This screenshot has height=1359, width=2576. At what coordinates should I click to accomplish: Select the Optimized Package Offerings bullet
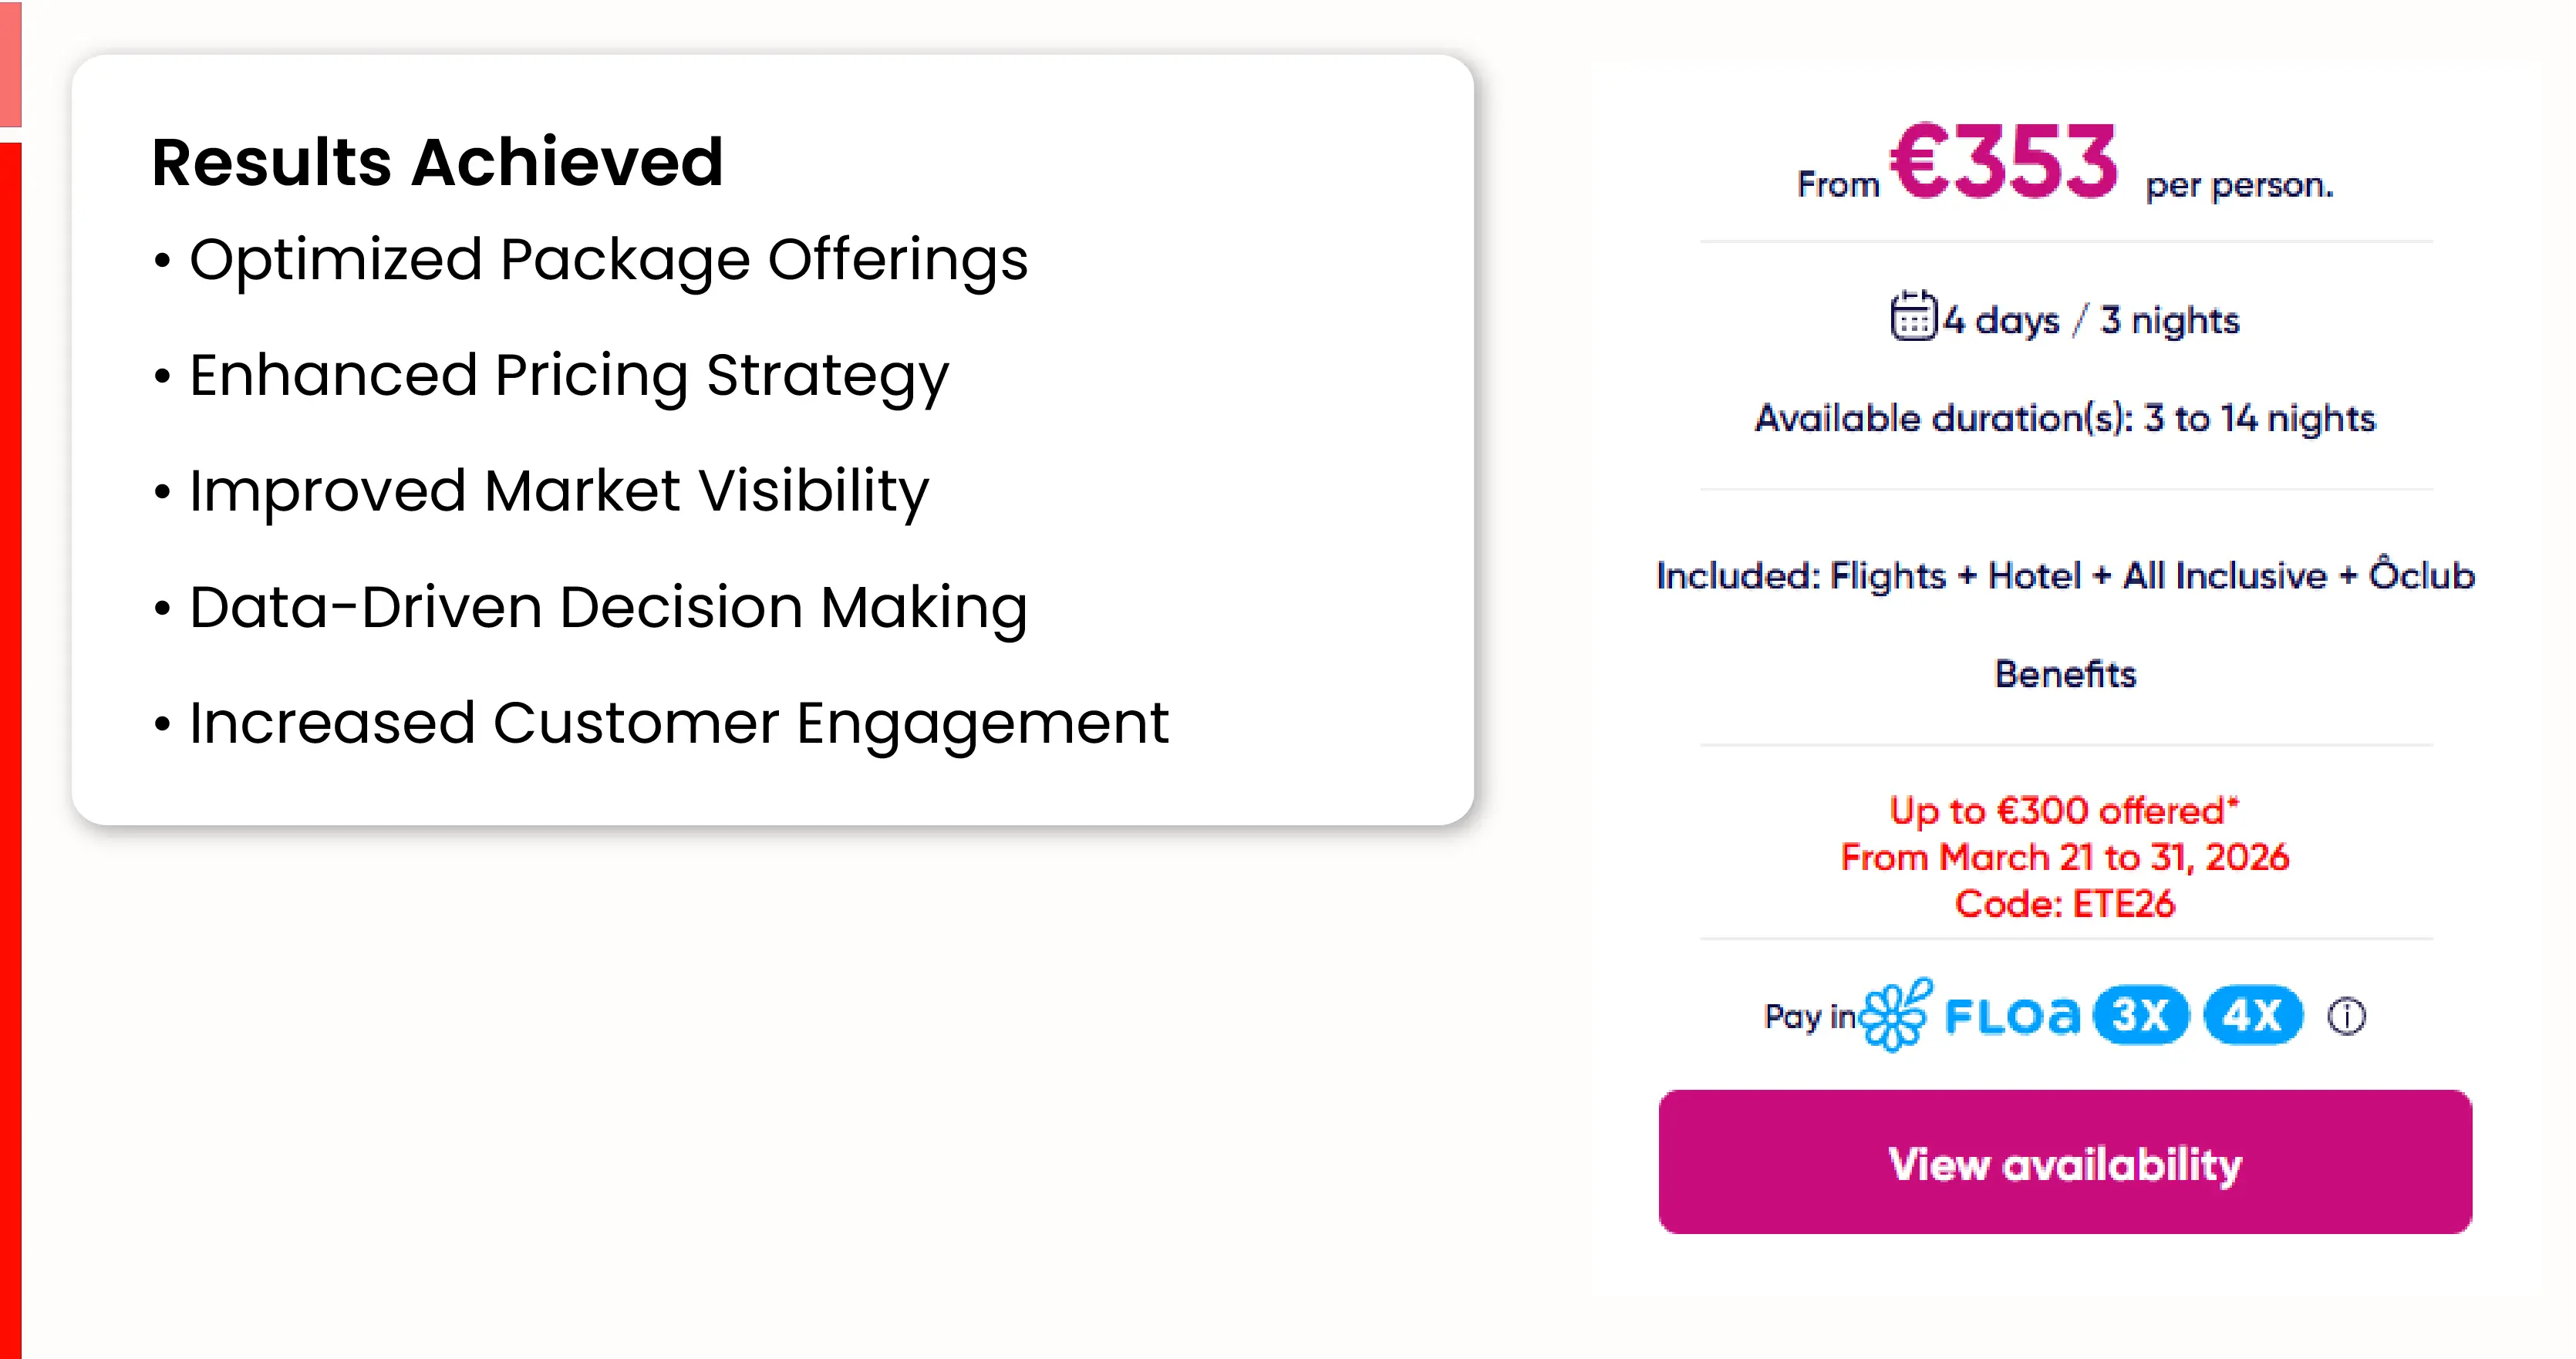click(607, 260)
